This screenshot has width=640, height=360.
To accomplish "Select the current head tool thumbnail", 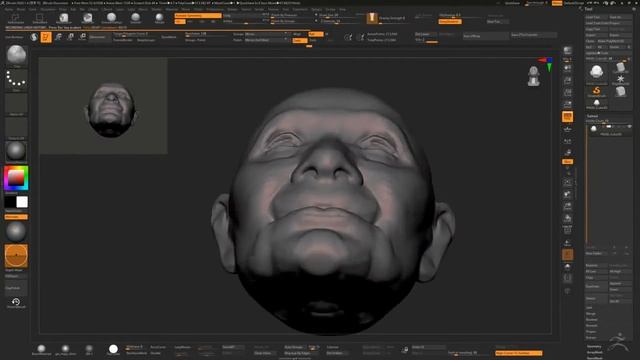I will point(596,72).
